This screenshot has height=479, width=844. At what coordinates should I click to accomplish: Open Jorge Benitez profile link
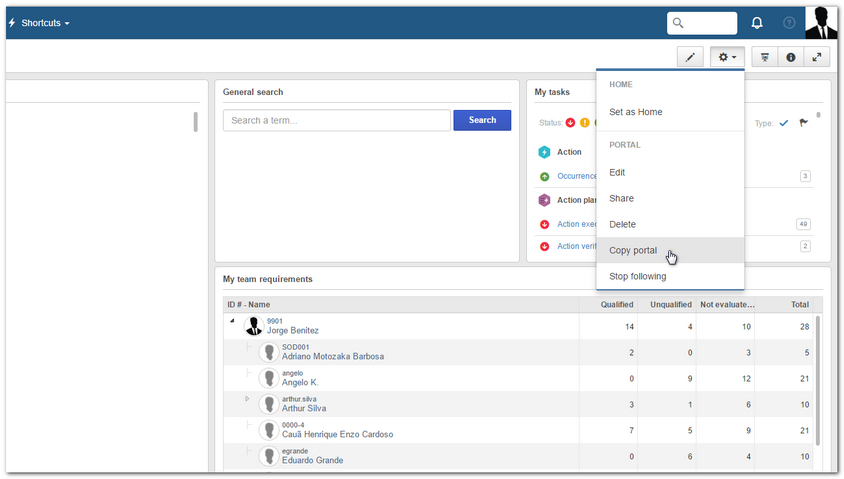(293, 330)
